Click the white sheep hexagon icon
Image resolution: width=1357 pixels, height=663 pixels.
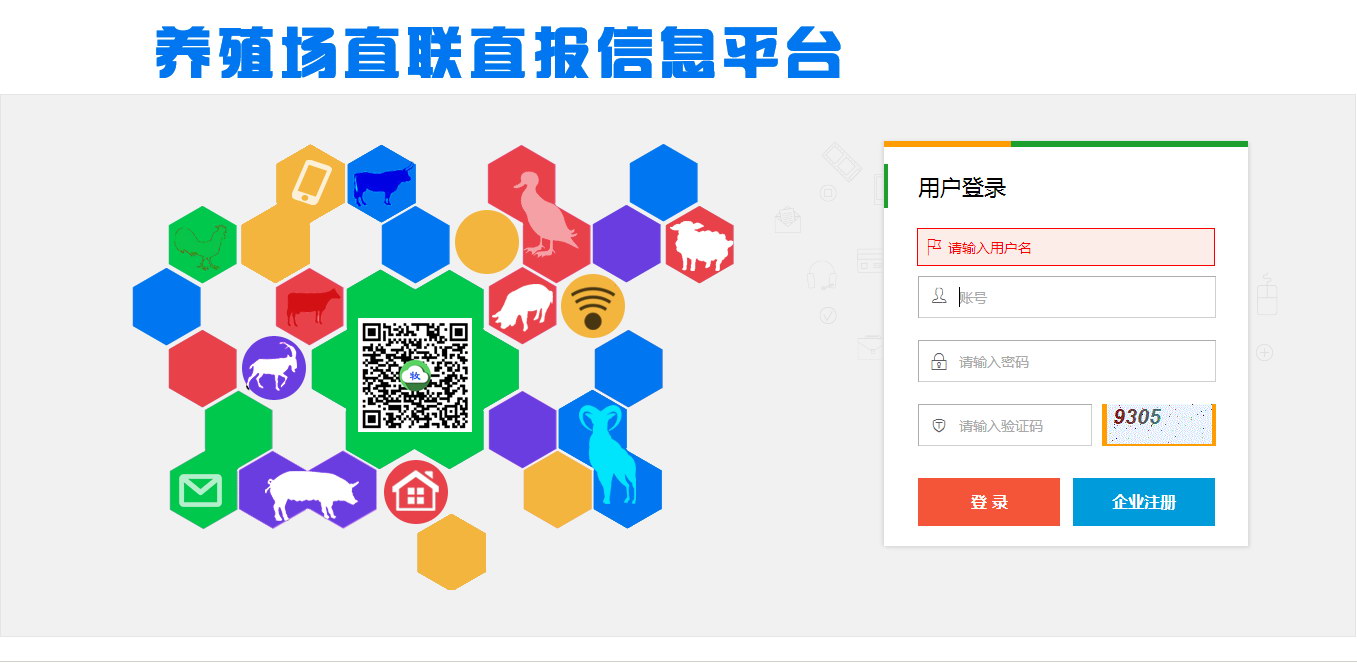tap(700, 245)
